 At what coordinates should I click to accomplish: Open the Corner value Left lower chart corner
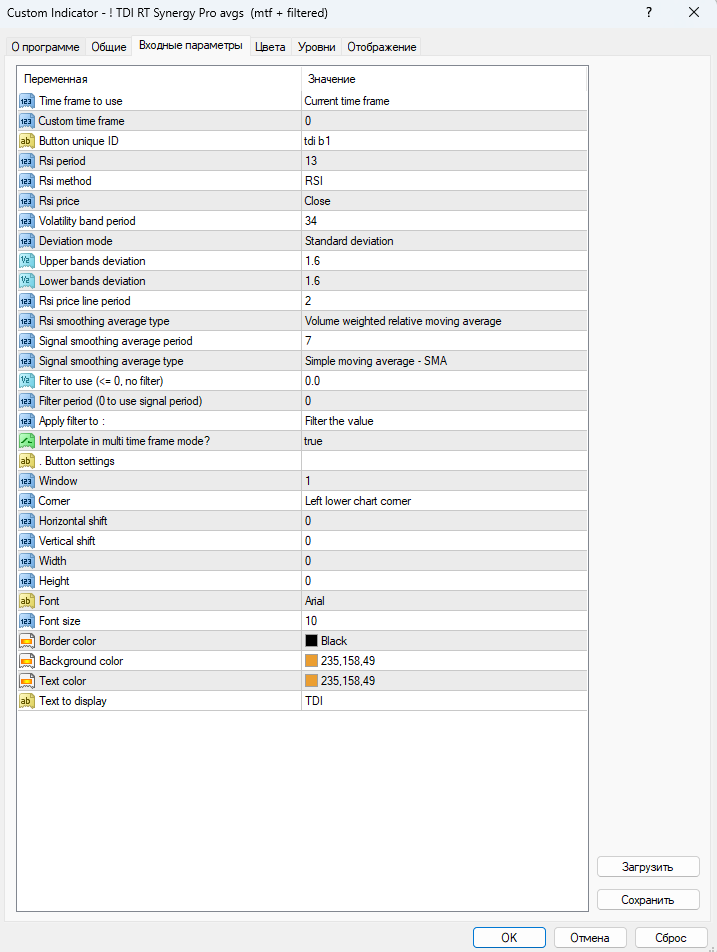[x=444, y=501]
